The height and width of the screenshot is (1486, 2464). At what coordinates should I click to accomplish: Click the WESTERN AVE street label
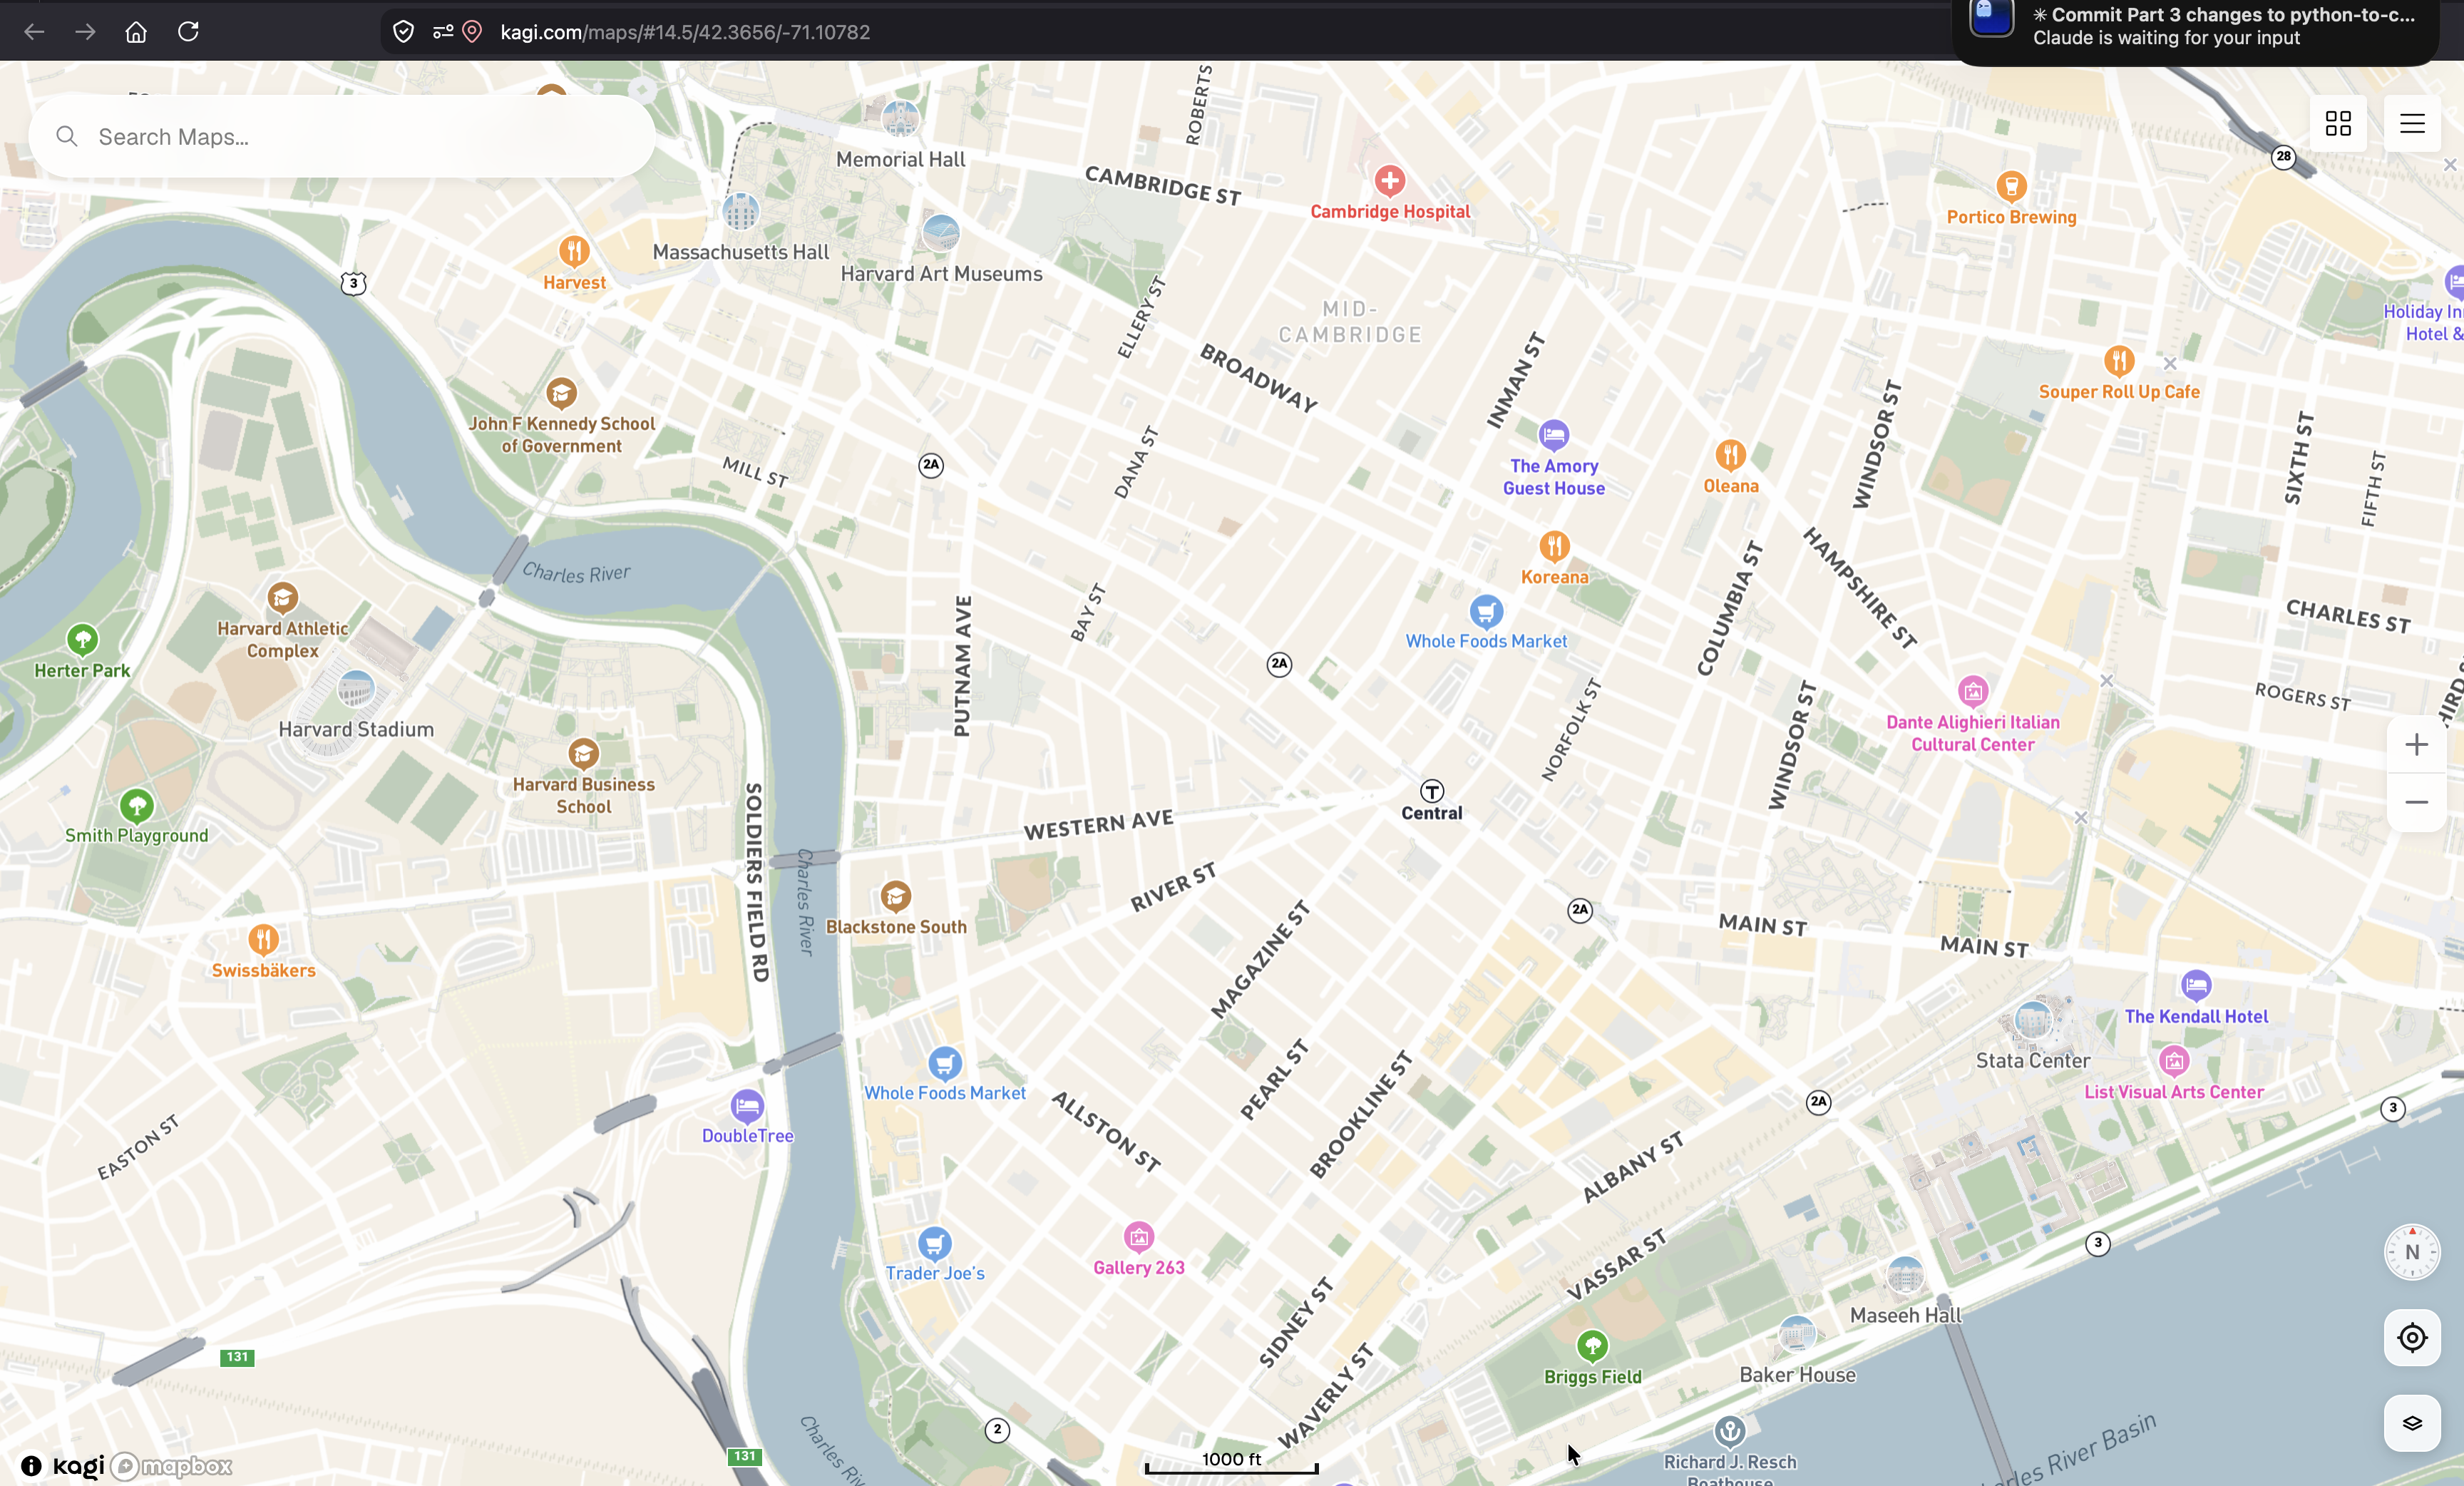coord(1098,825)
